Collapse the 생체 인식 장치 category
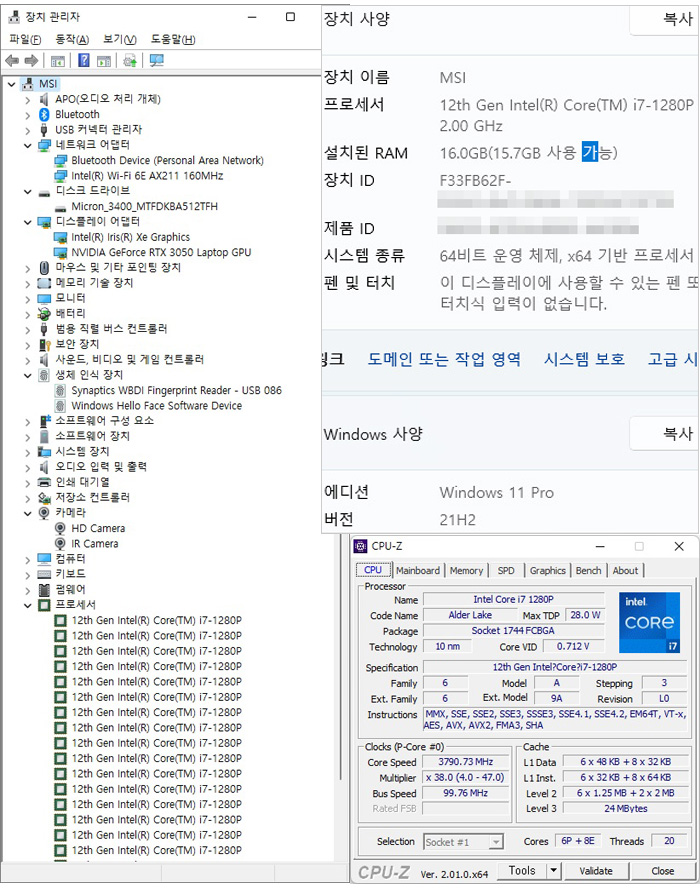The width and height of the screenshot is (700, 888). tap(28, 375)
